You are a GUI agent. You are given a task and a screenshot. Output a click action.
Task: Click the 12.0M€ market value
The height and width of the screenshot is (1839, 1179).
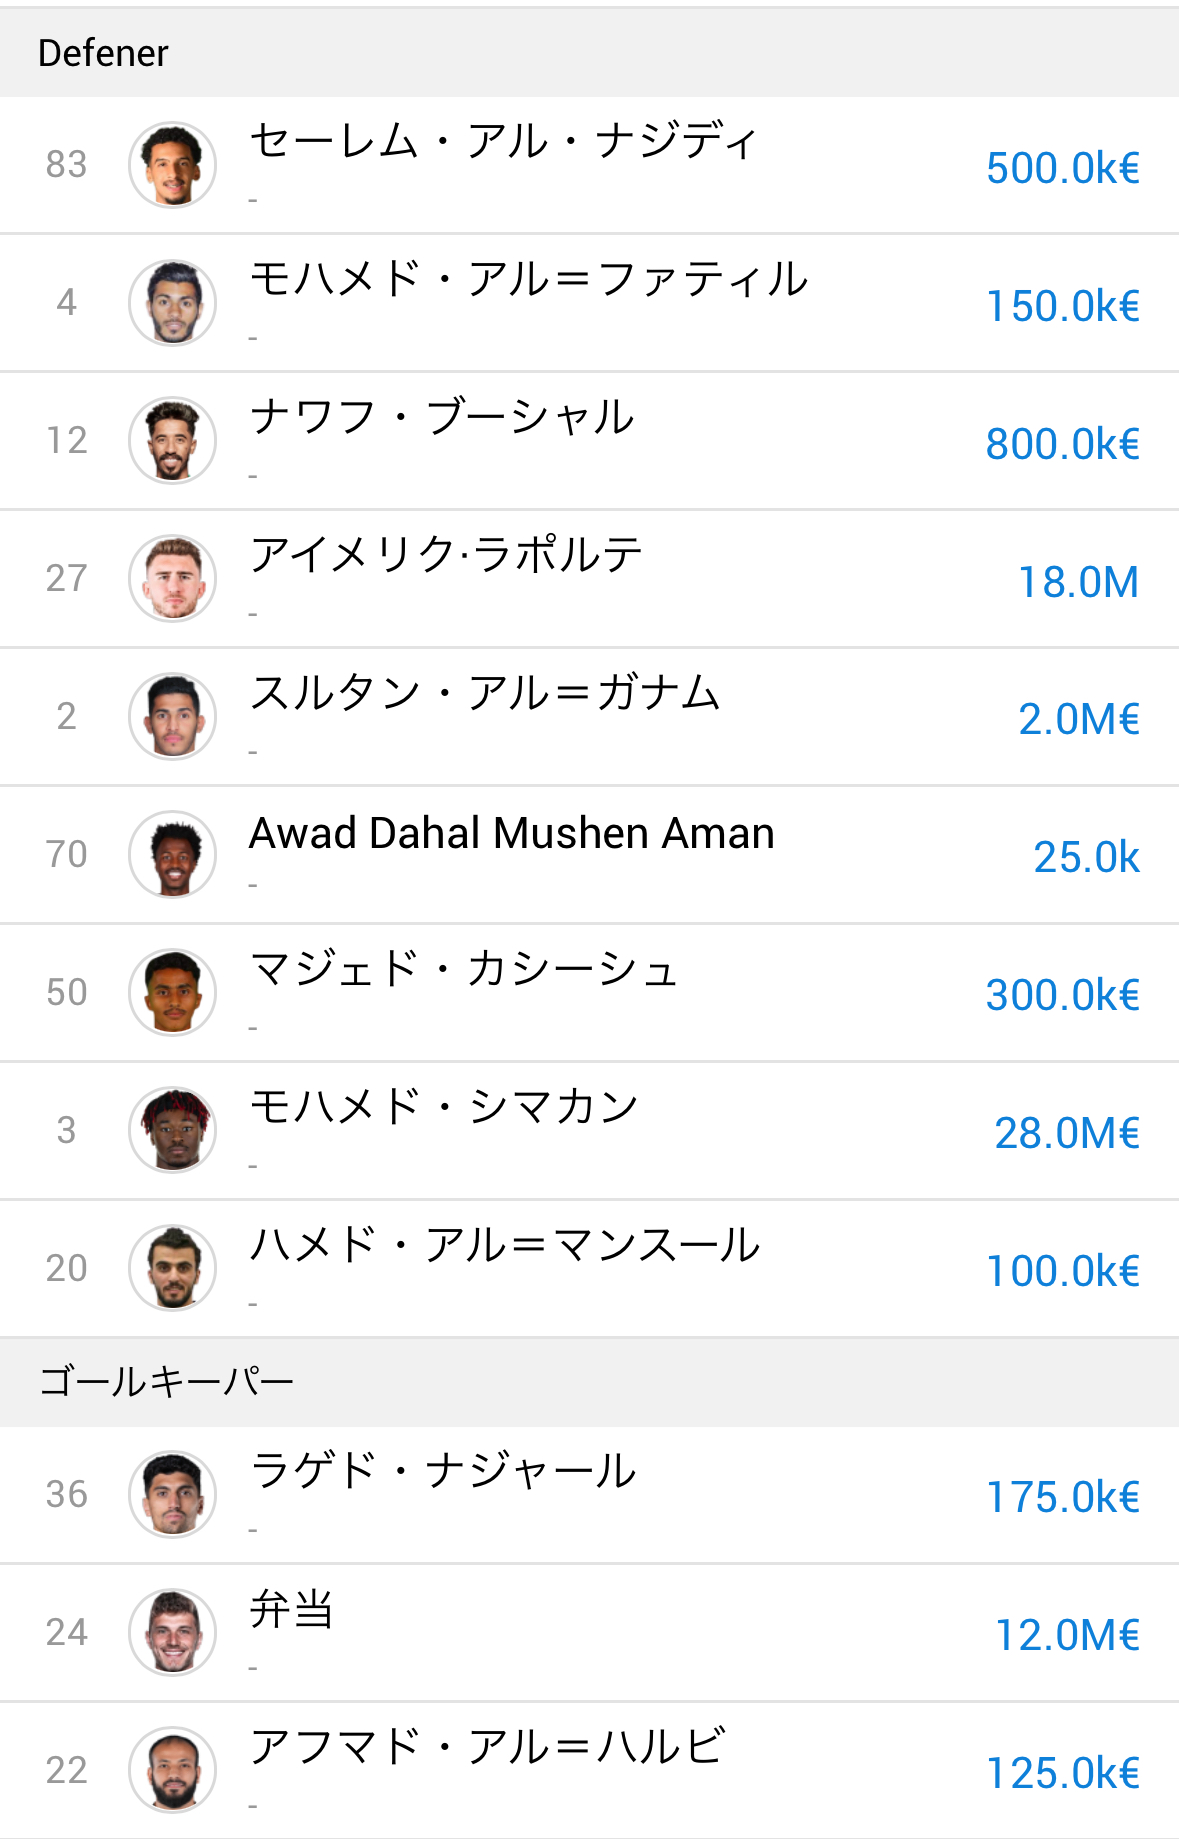(x=1067, y=1635)
